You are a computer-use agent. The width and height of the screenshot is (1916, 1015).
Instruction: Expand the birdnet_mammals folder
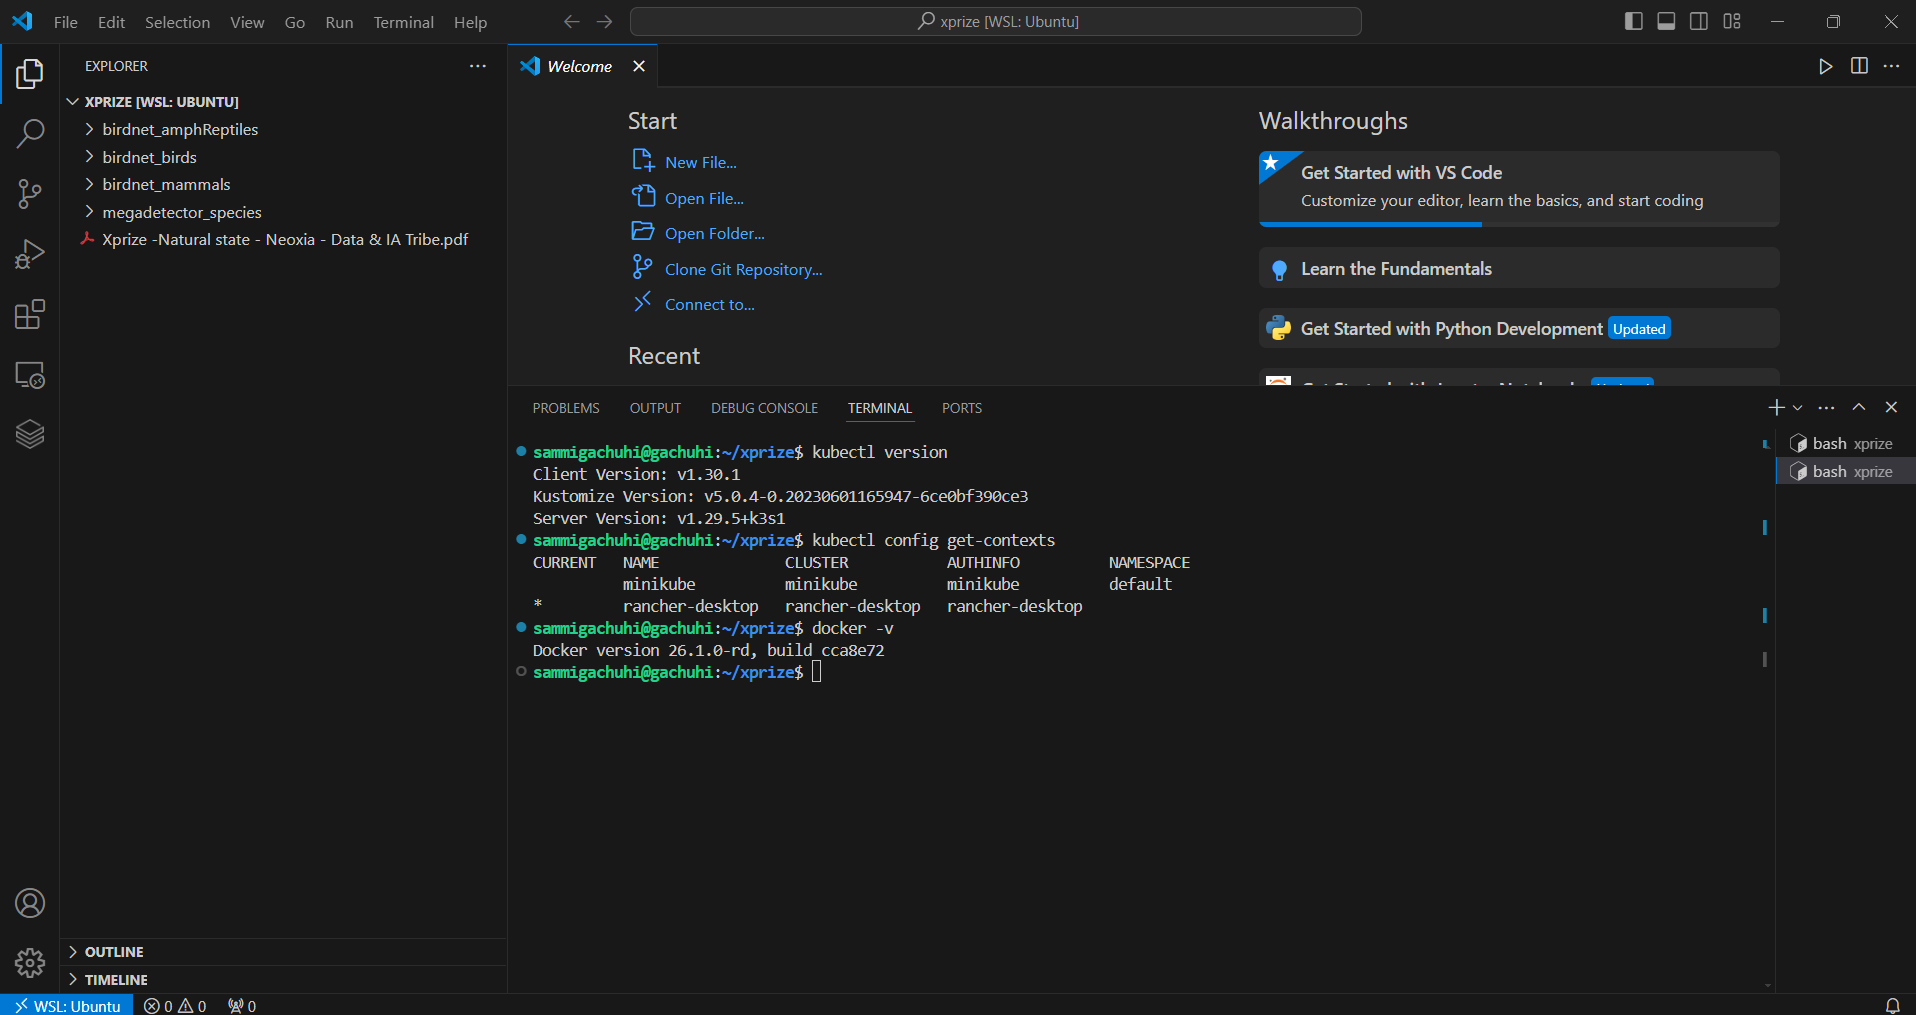166,184
